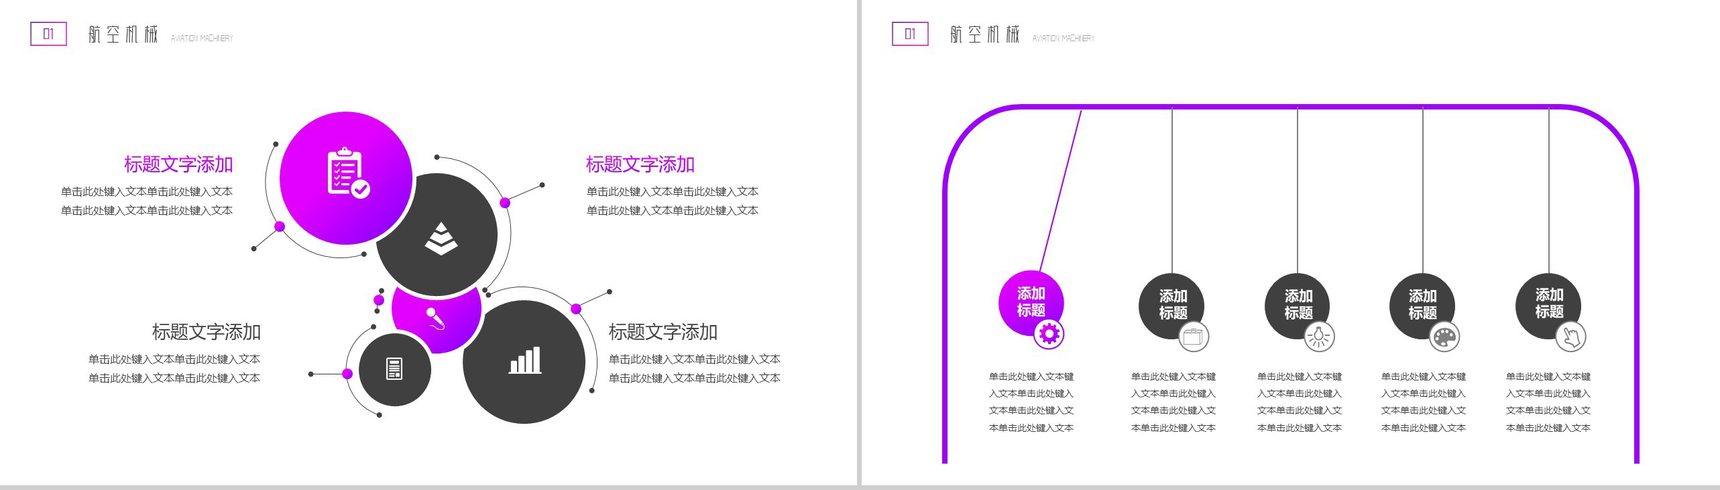
Task: Click the paint palette icon badge
Action: pos(1445,337)
